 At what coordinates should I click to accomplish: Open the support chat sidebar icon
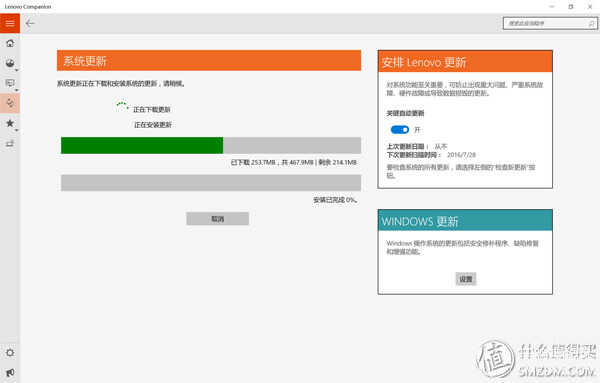tap(10, 83)
